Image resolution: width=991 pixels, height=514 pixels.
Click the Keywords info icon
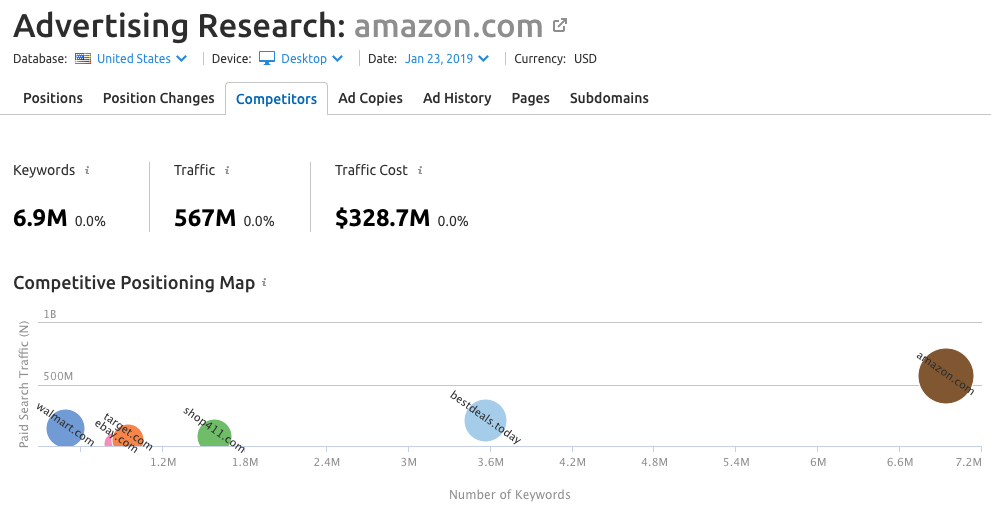[x=87, y=170]
